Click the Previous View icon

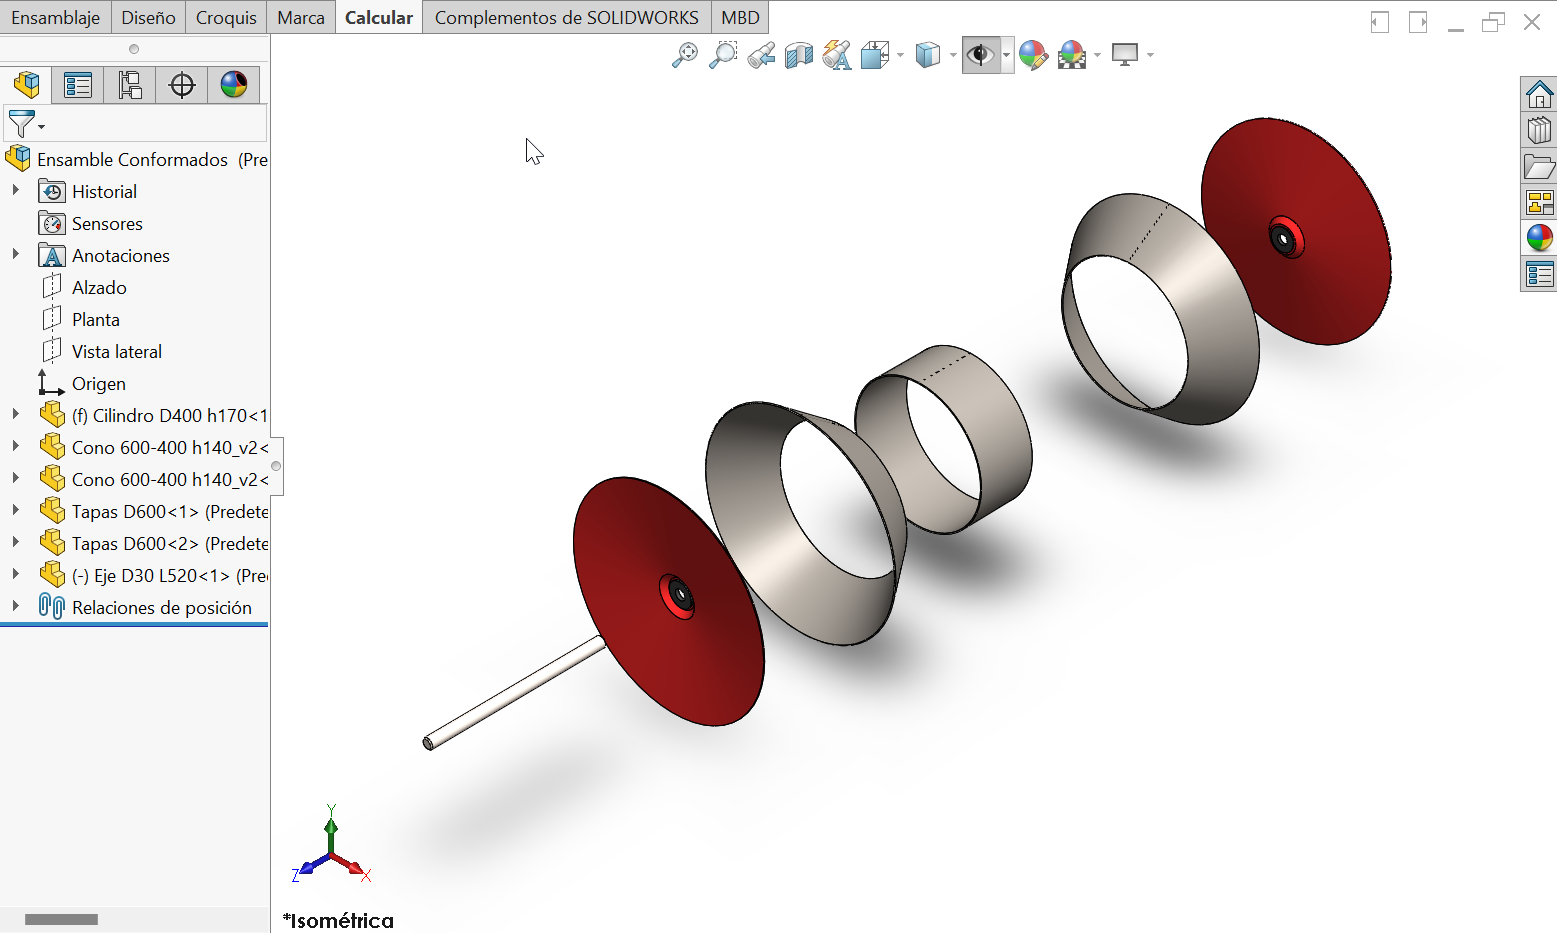point(761,55)
